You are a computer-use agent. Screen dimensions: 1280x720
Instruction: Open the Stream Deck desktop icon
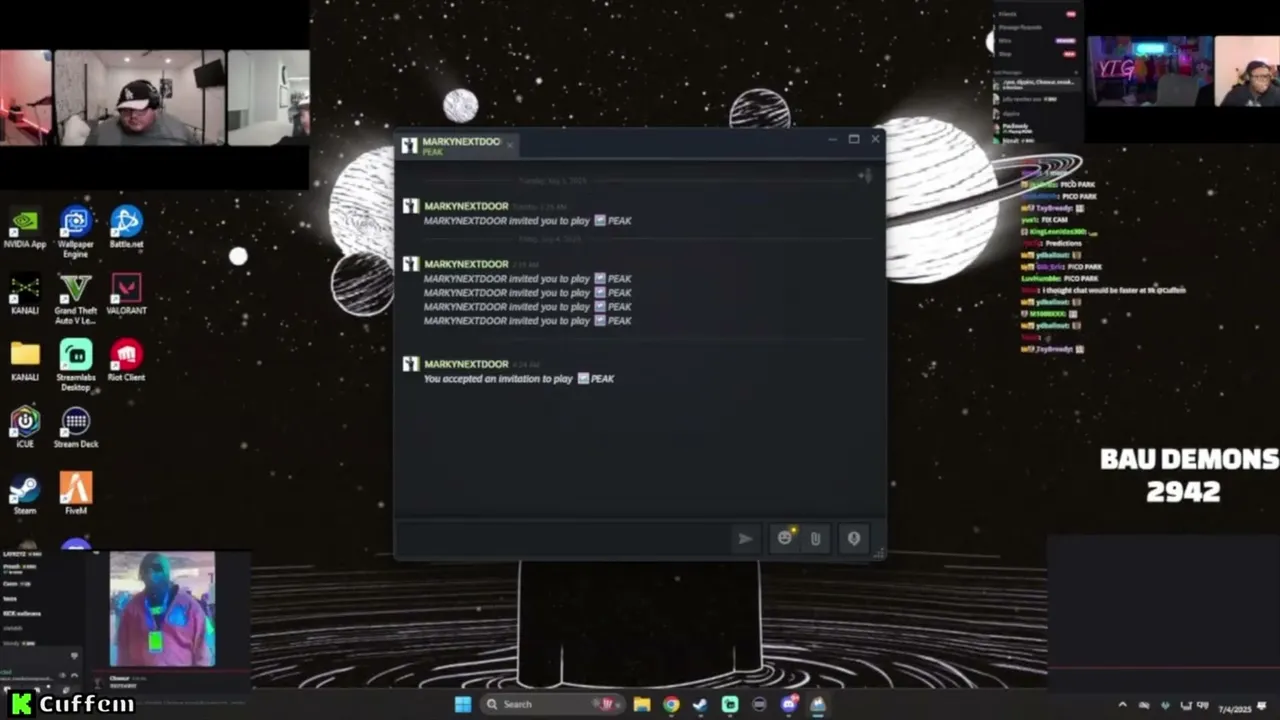tap(76, 428)
